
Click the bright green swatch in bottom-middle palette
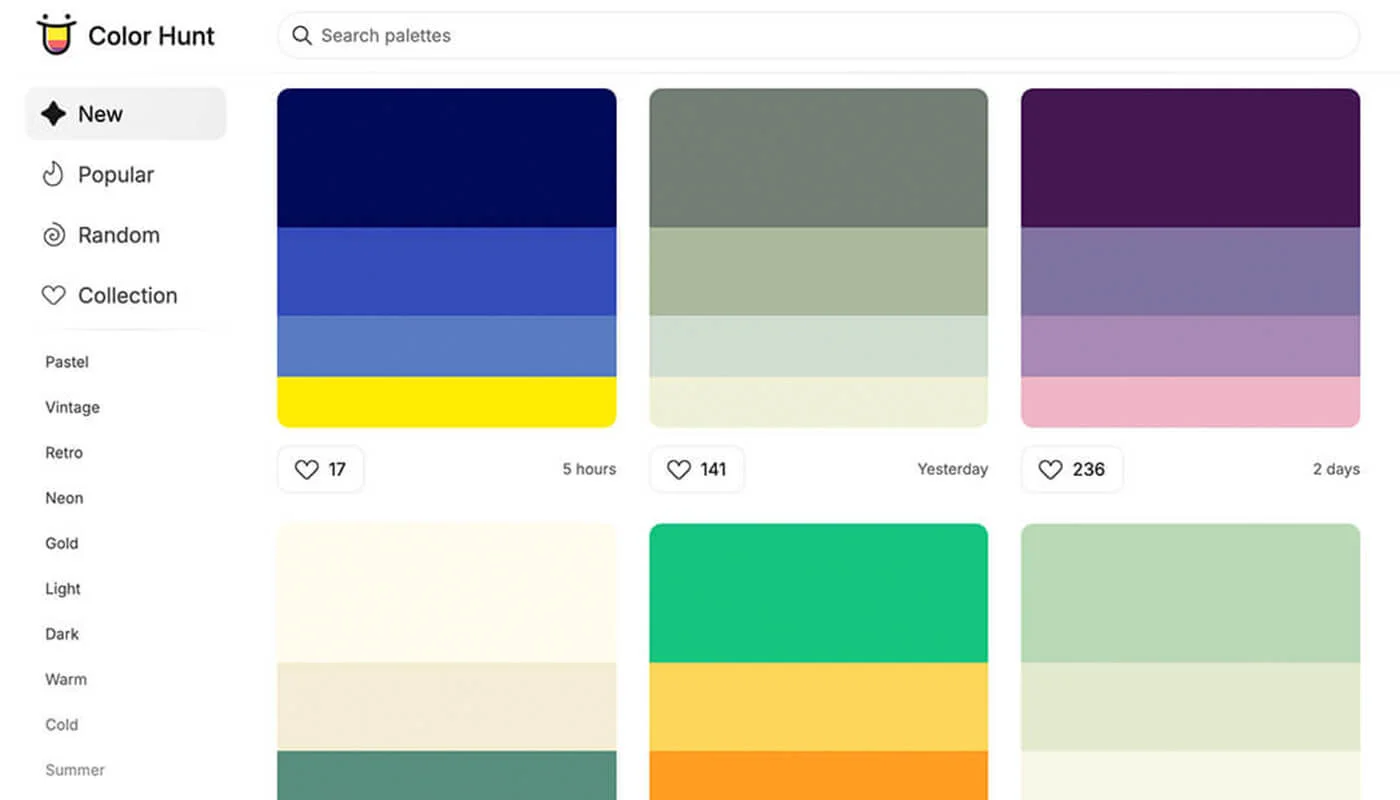coord(818,592)
